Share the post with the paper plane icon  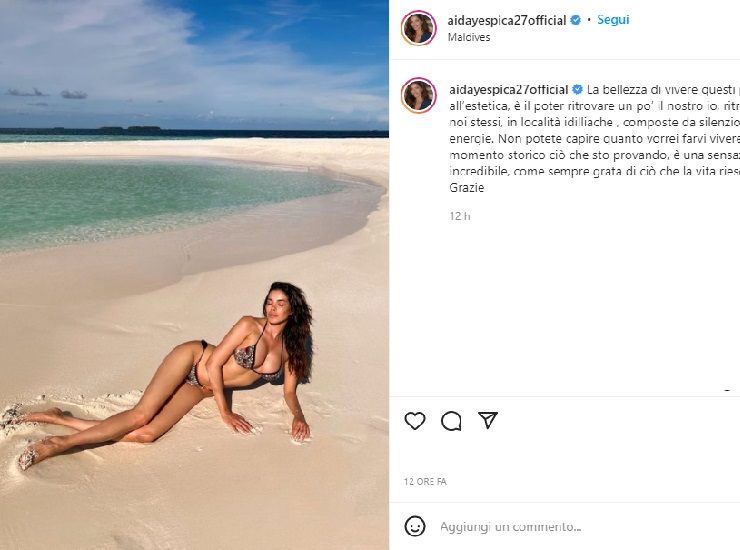[487, 421]
